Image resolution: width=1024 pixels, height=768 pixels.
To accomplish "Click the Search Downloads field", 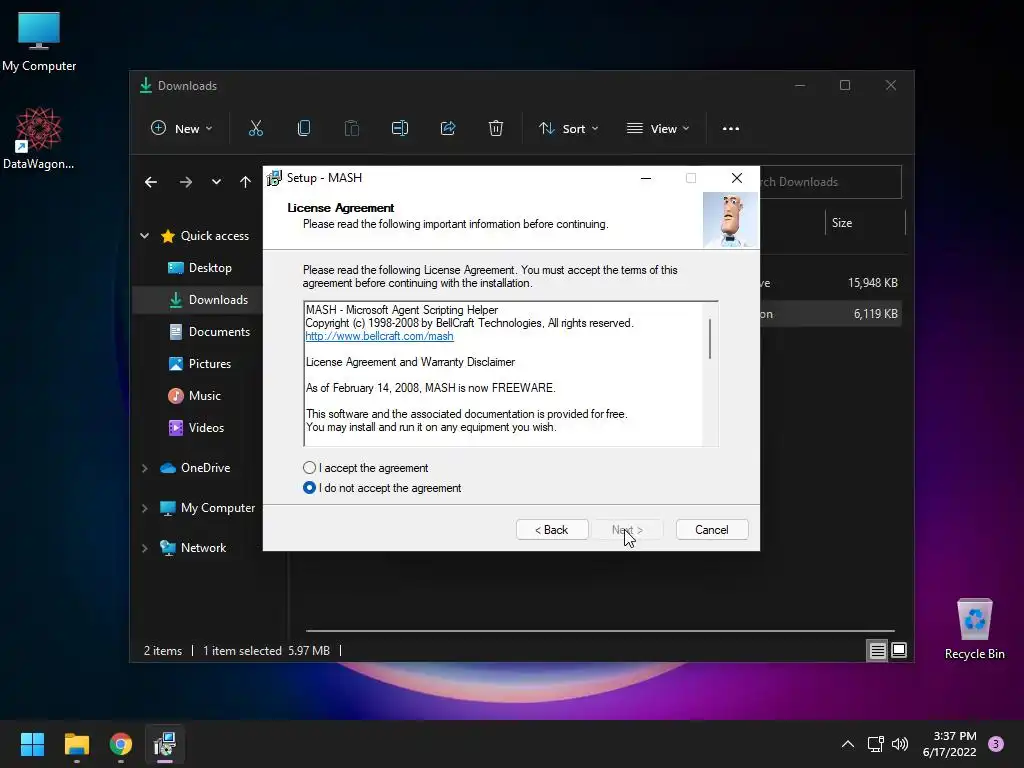I will 830,182.
